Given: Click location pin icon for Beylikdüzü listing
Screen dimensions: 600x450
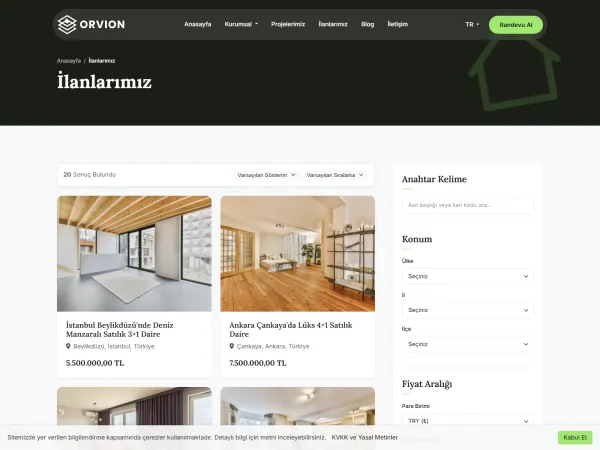Looking at the screenshot, I should pos(68,346).
